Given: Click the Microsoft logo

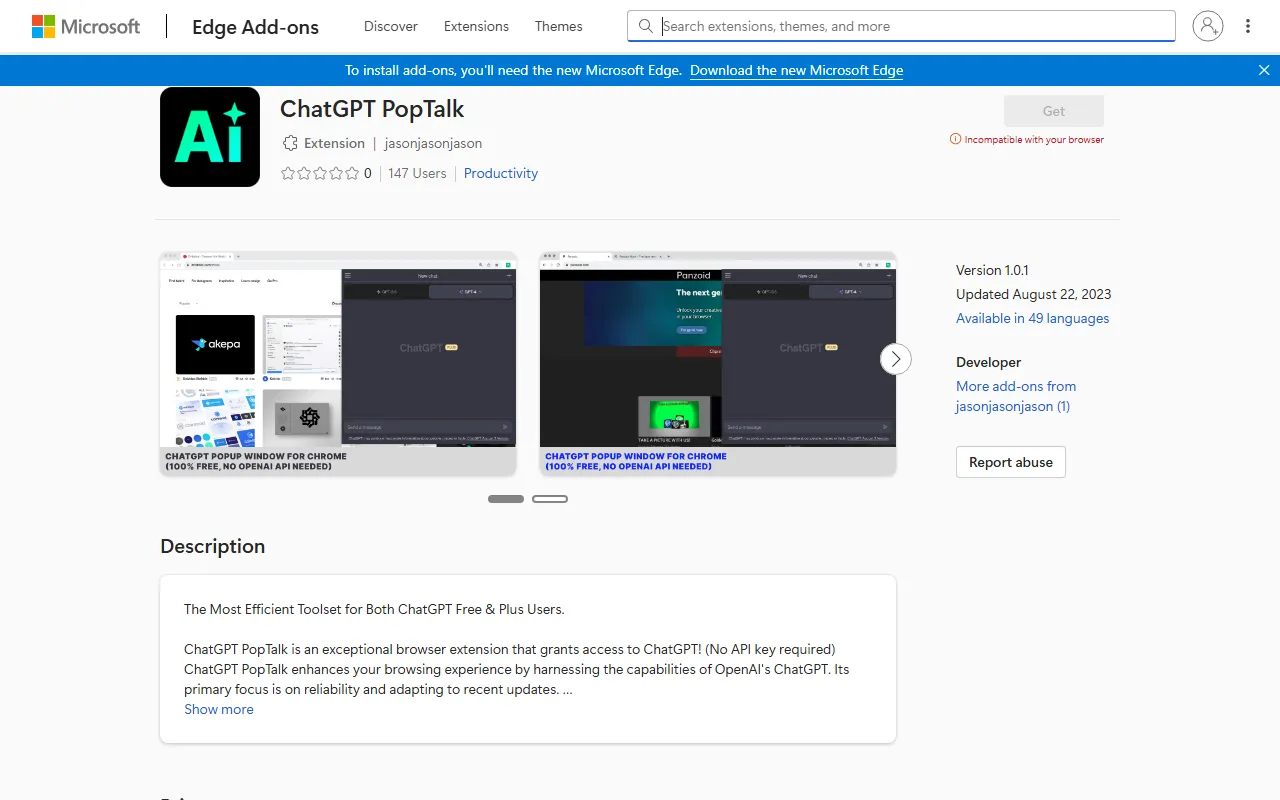Looking at the screenshot, I should tap(86, 27).
